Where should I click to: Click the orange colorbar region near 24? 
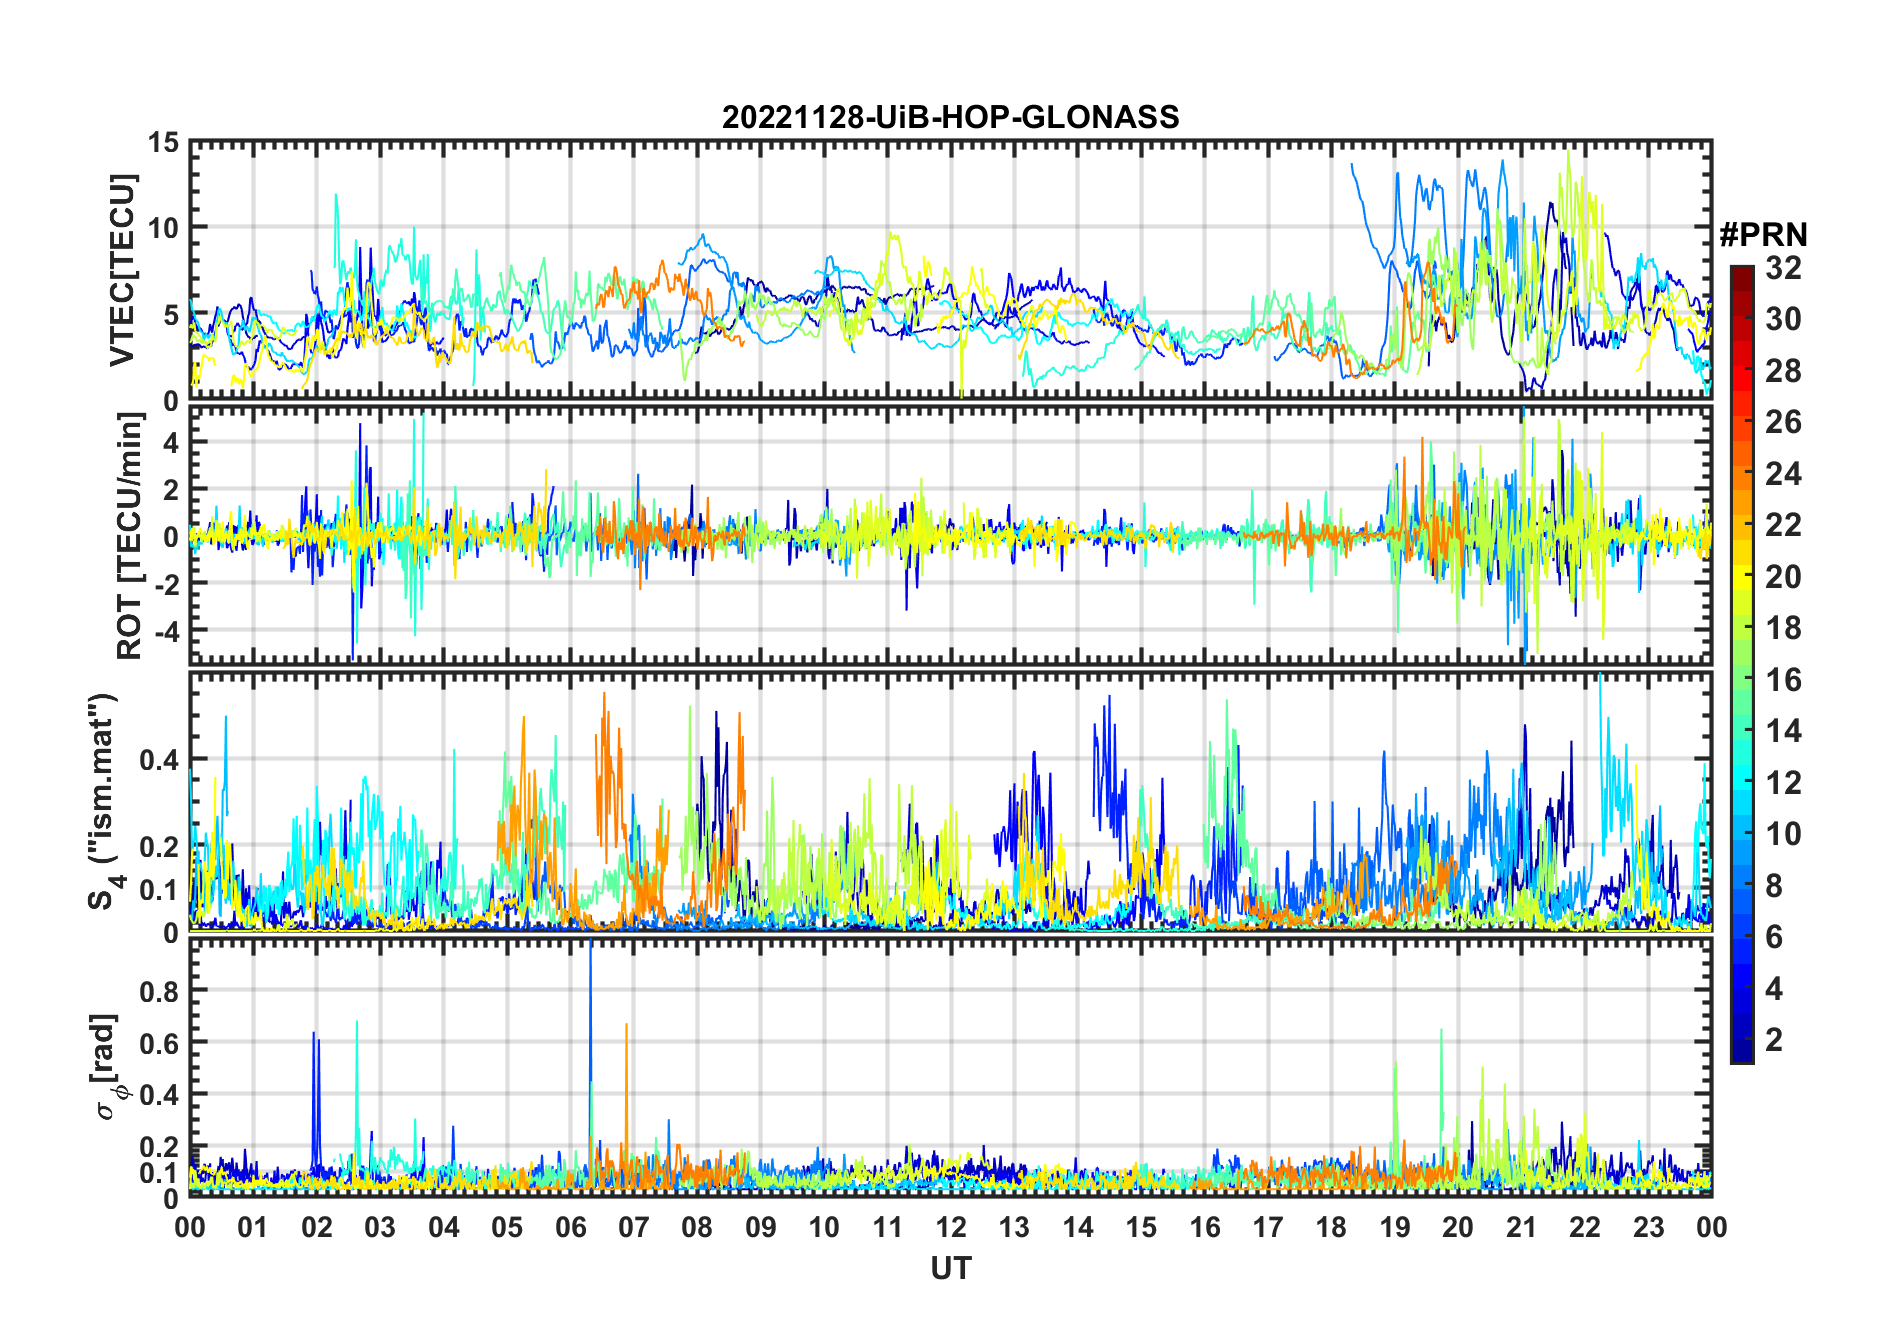point(1742,472)
